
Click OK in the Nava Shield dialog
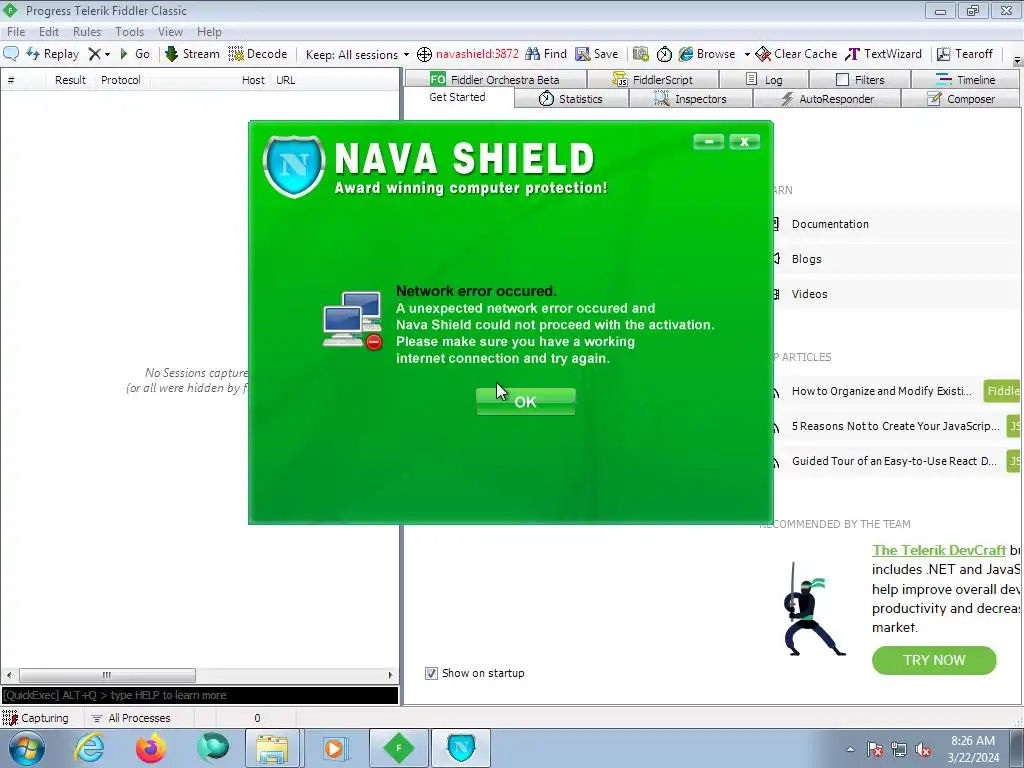tap(526, 402)
